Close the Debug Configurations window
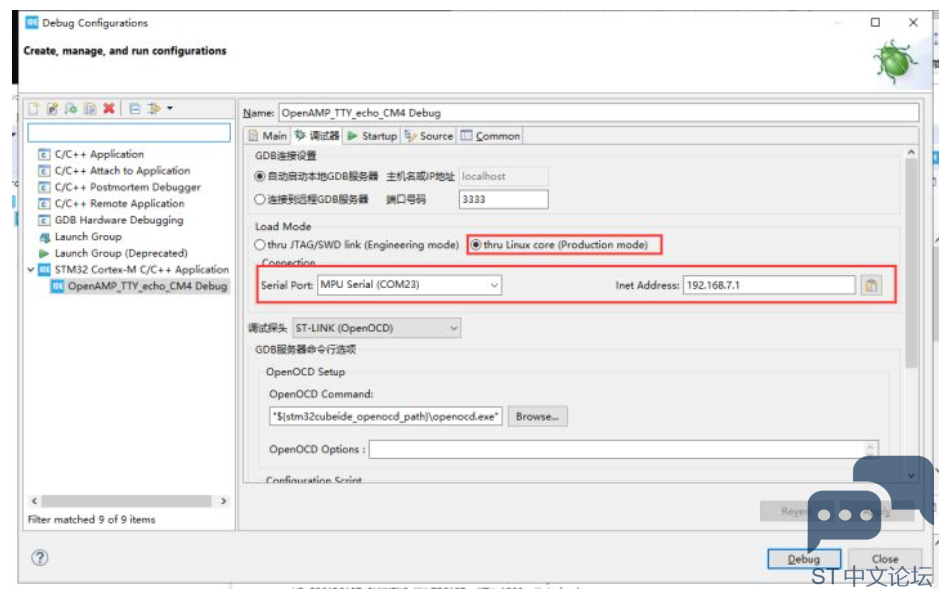This screenshot has height=600, width=945. pyautogui.click(x=913, y=22)
